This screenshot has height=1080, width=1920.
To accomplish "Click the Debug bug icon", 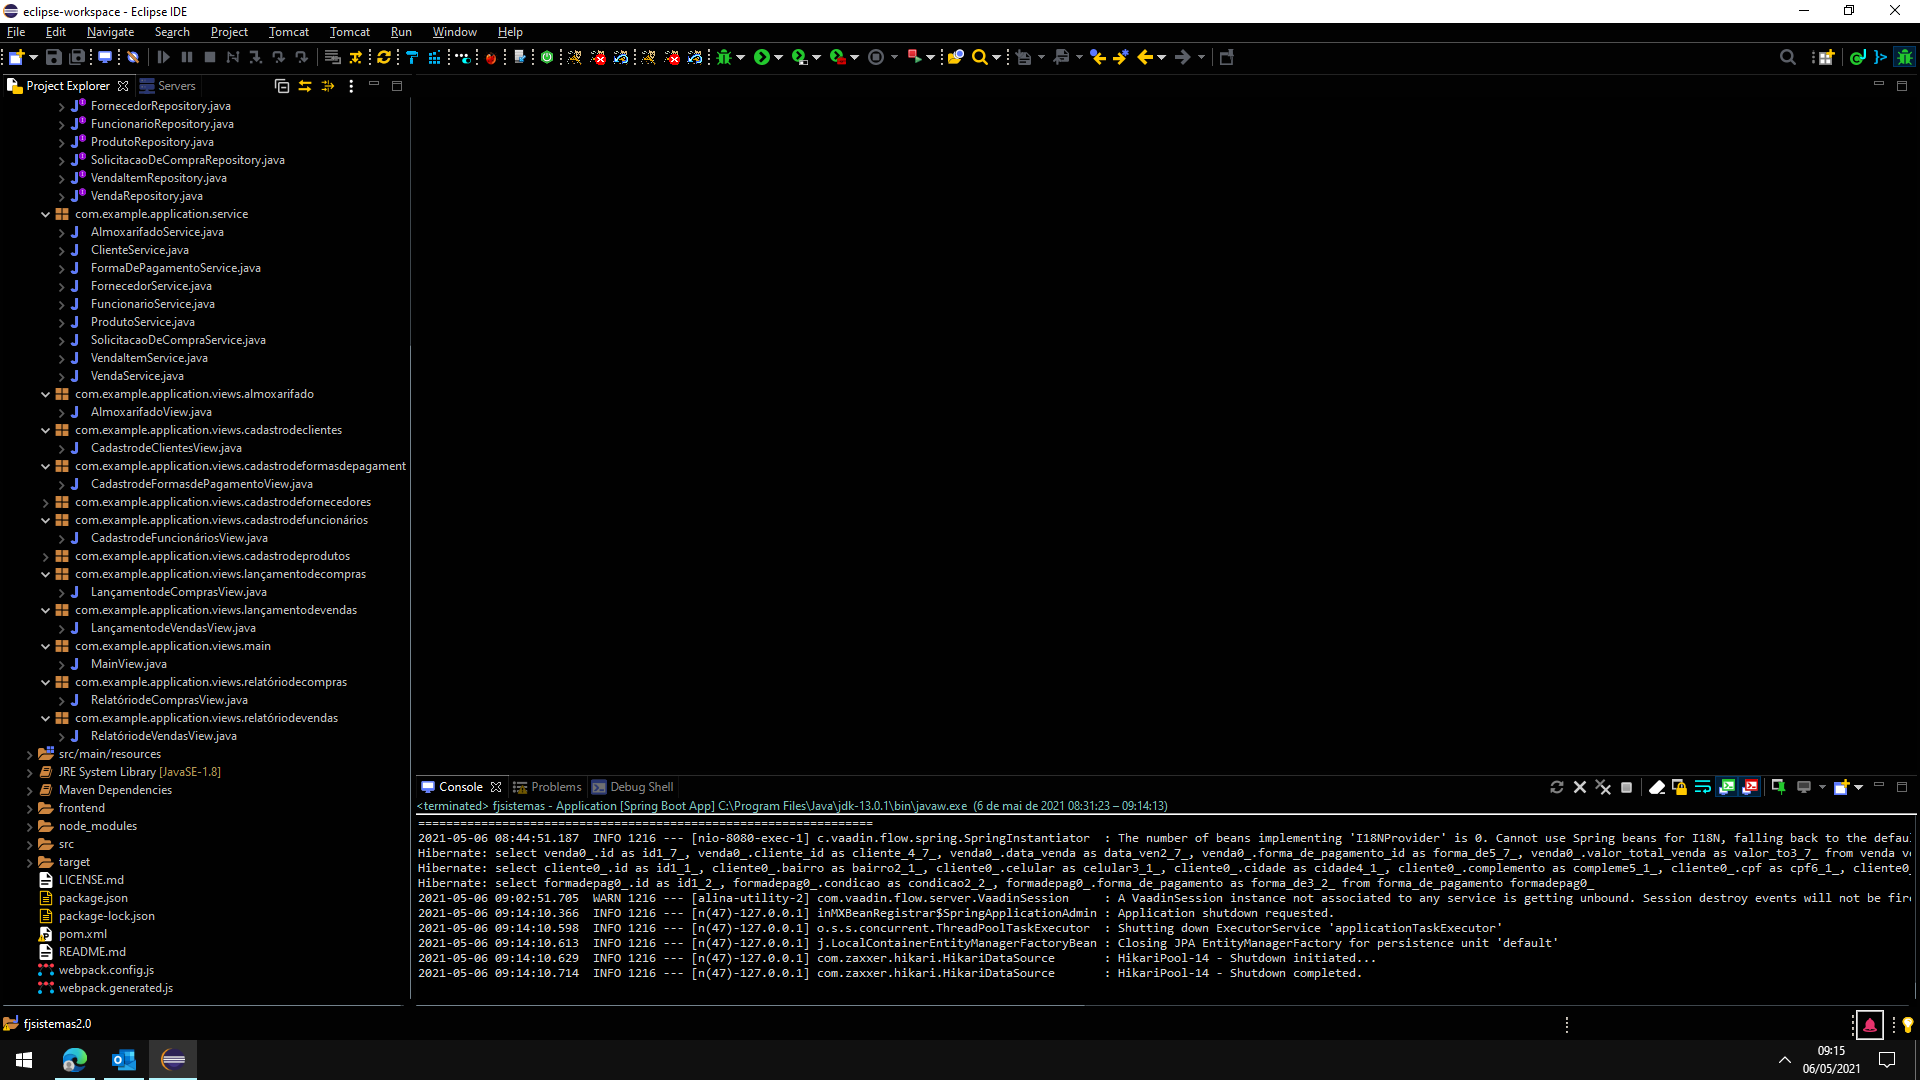I will 724,57.
